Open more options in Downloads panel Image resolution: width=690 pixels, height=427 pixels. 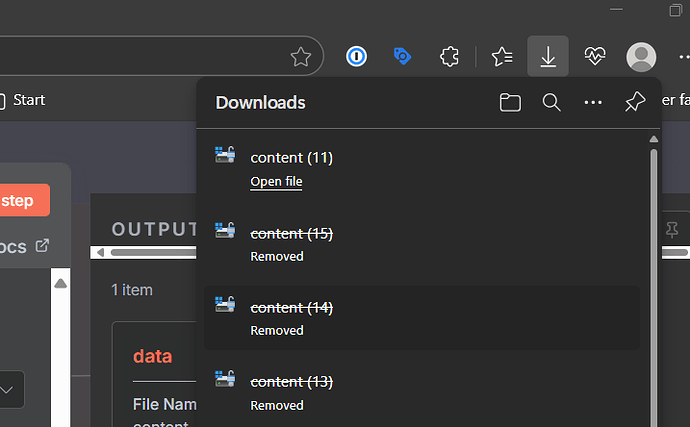click(x=593, y=102)
